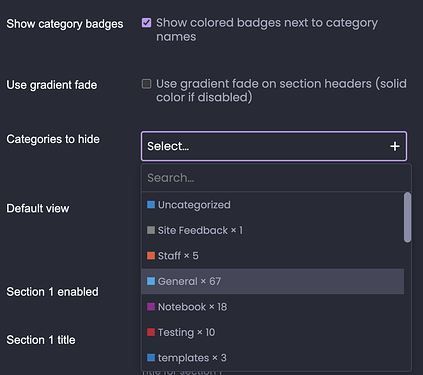Click the Use gradient fade setting label
The image size is (423, 375).
click(52, 85)
